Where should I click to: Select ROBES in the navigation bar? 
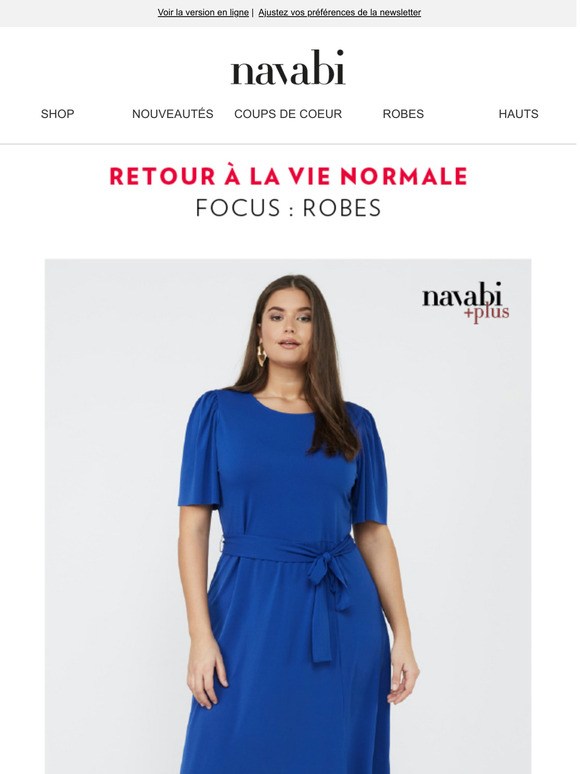point(403,114)
